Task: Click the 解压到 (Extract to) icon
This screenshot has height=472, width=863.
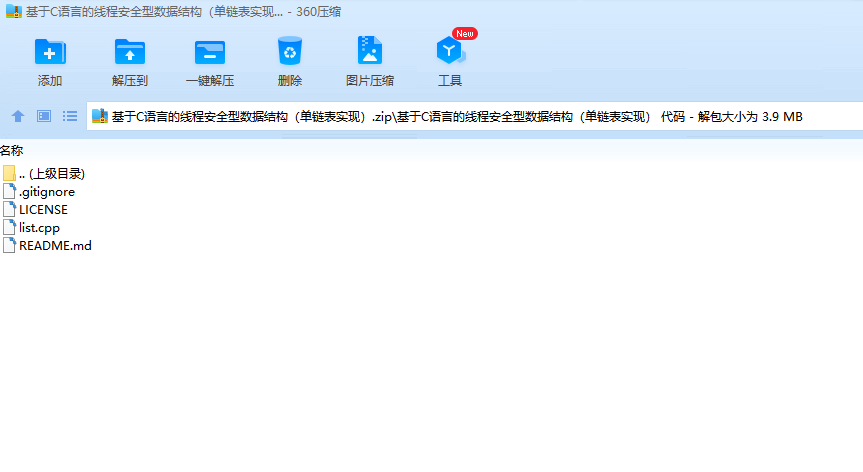Action: click(x=130, y=52)
